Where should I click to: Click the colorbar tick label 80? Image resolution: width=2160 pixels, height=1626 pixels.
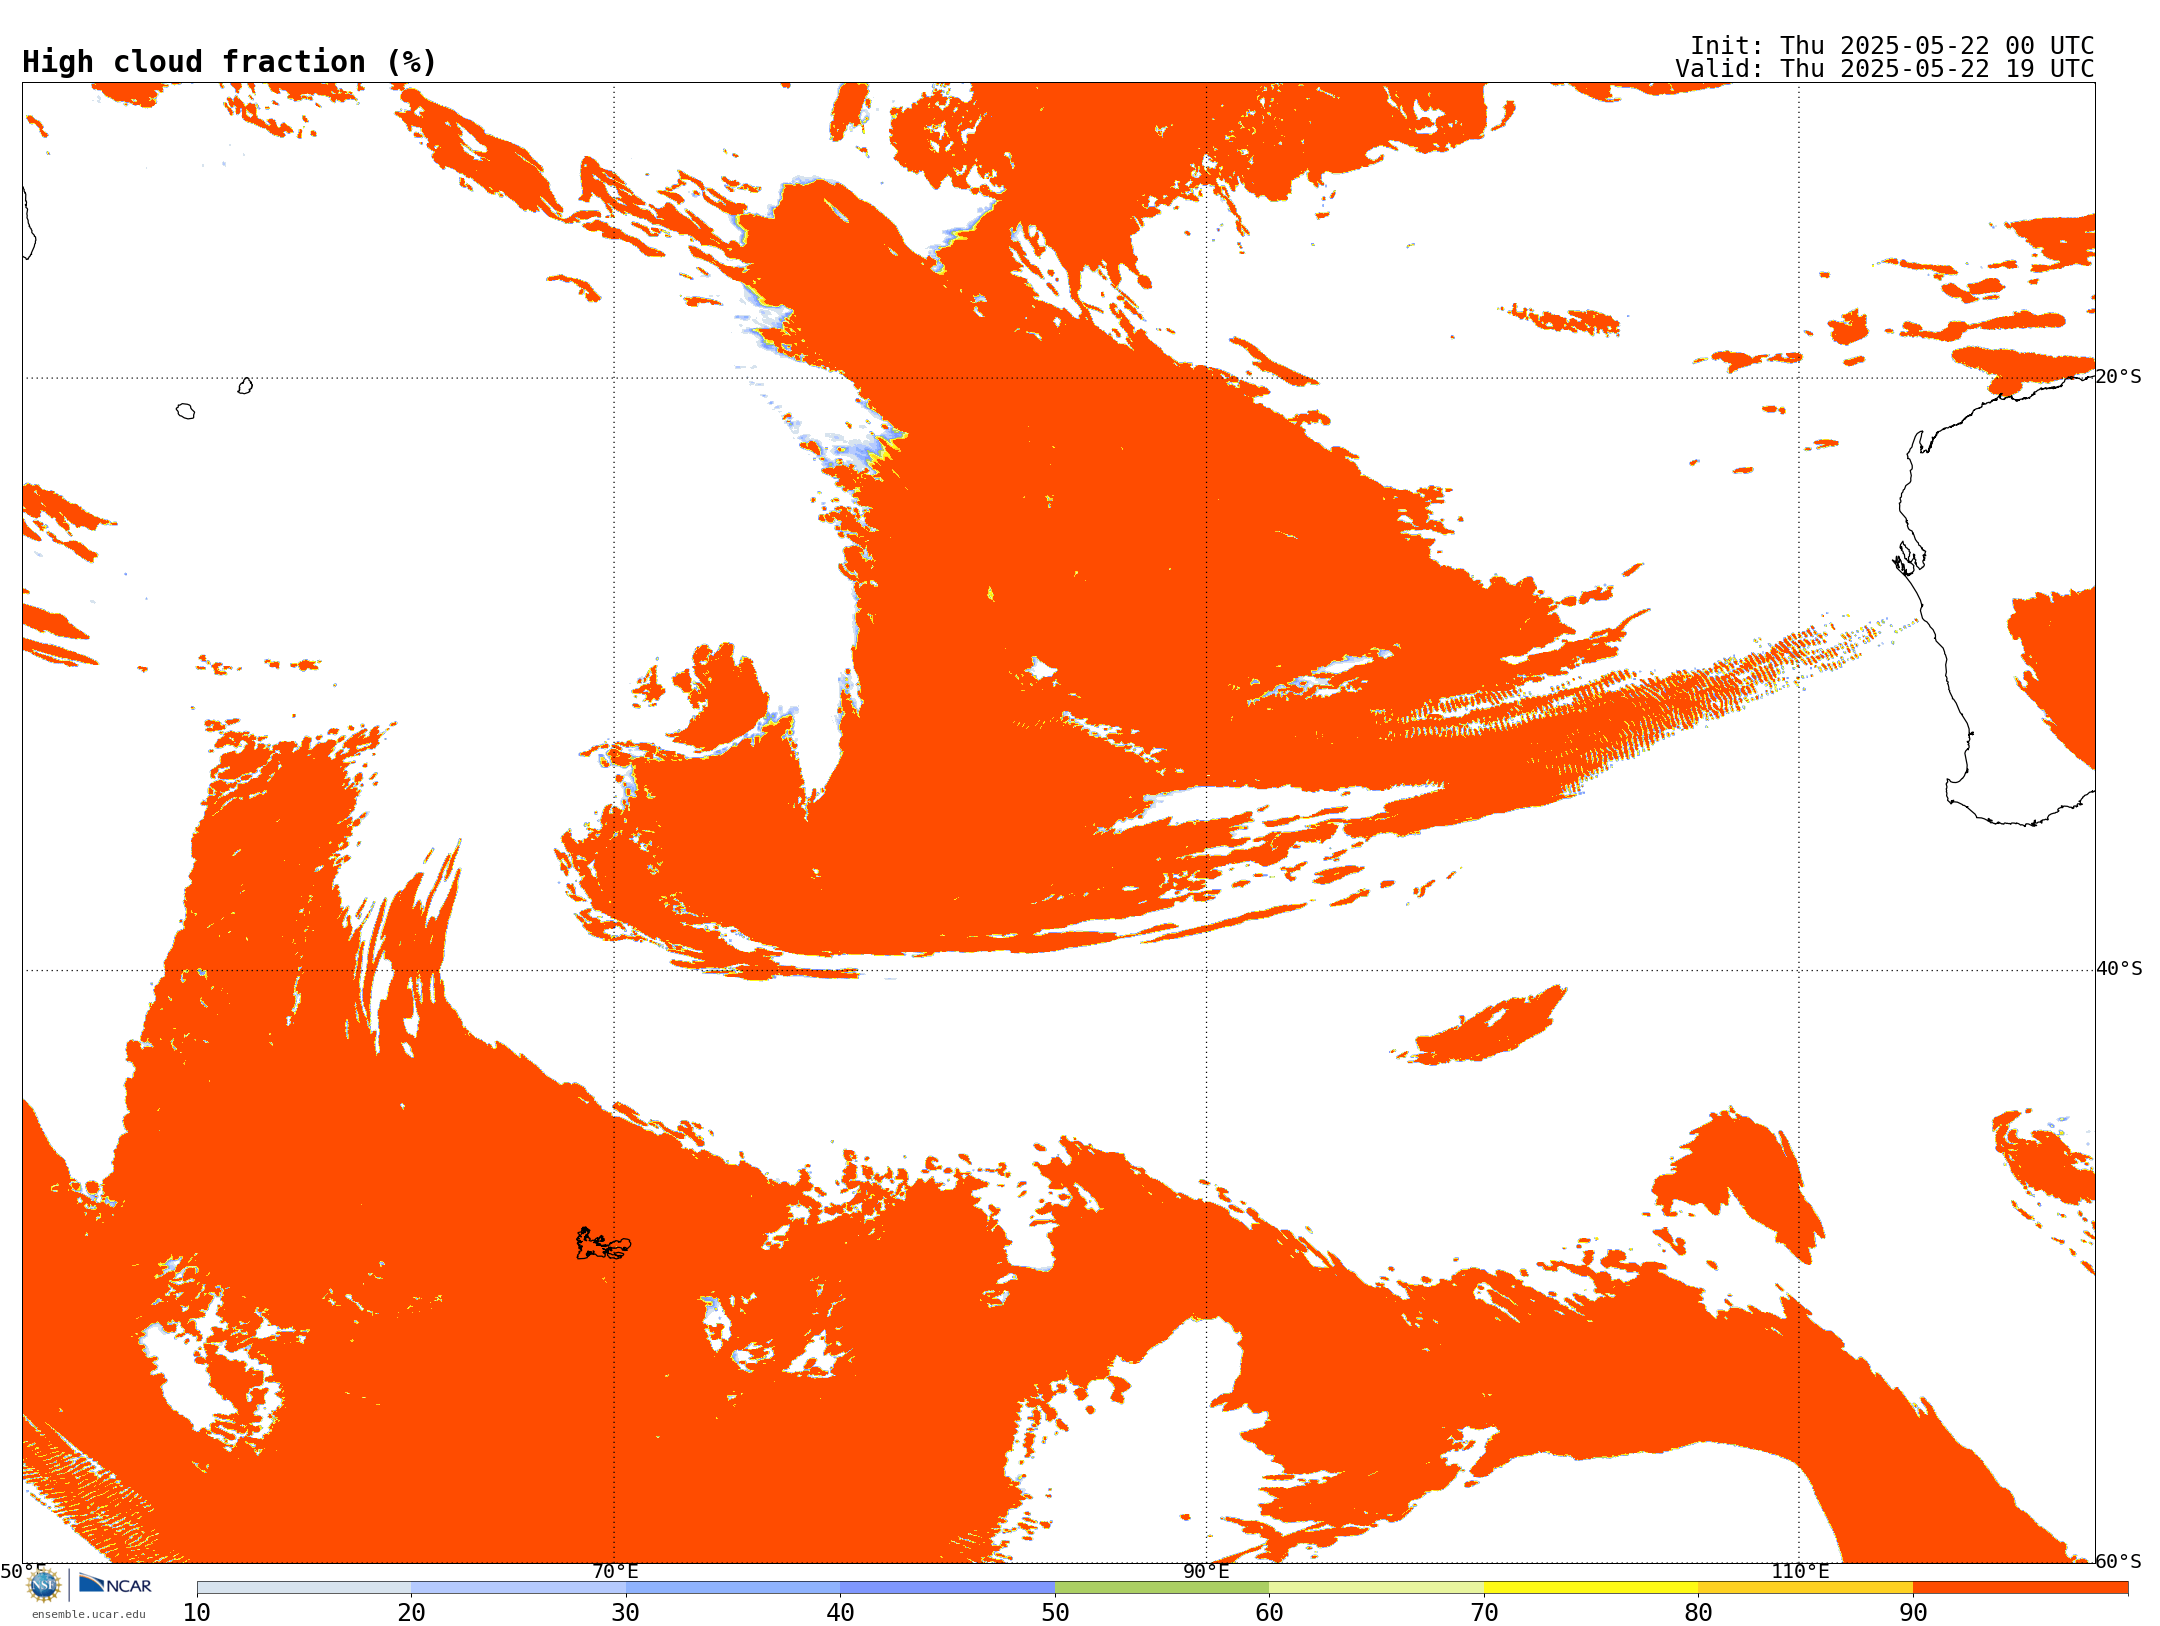(x=1698, y=1613)
